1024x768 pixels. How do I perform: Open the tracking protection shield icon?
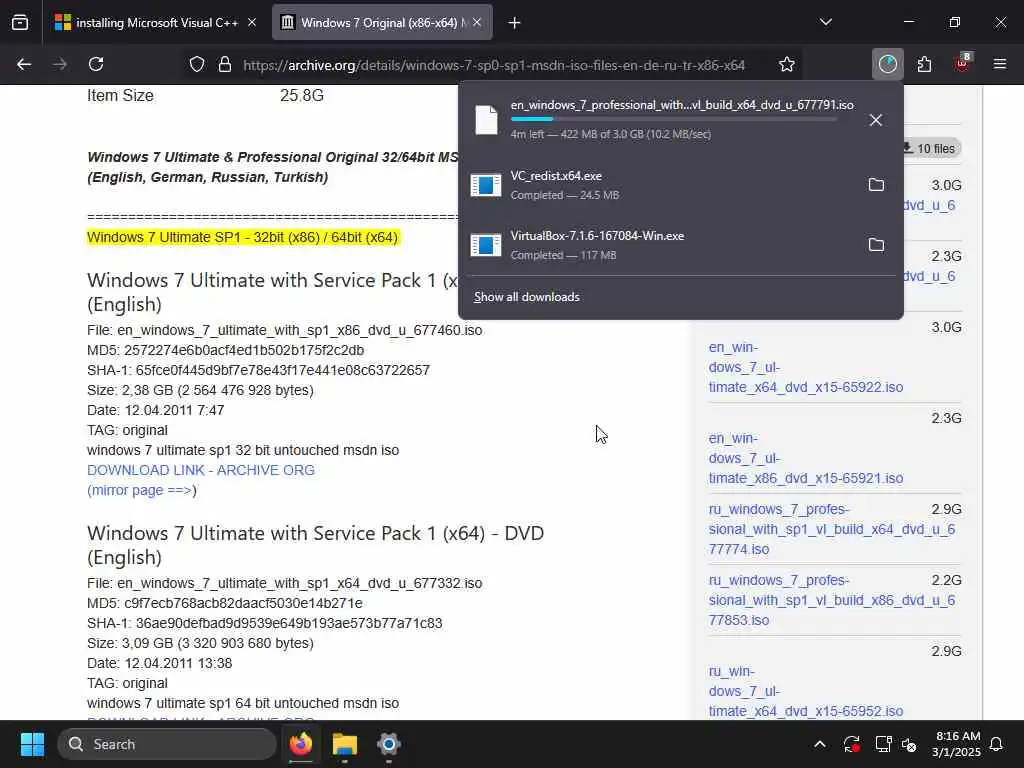(x=197, y=65)
